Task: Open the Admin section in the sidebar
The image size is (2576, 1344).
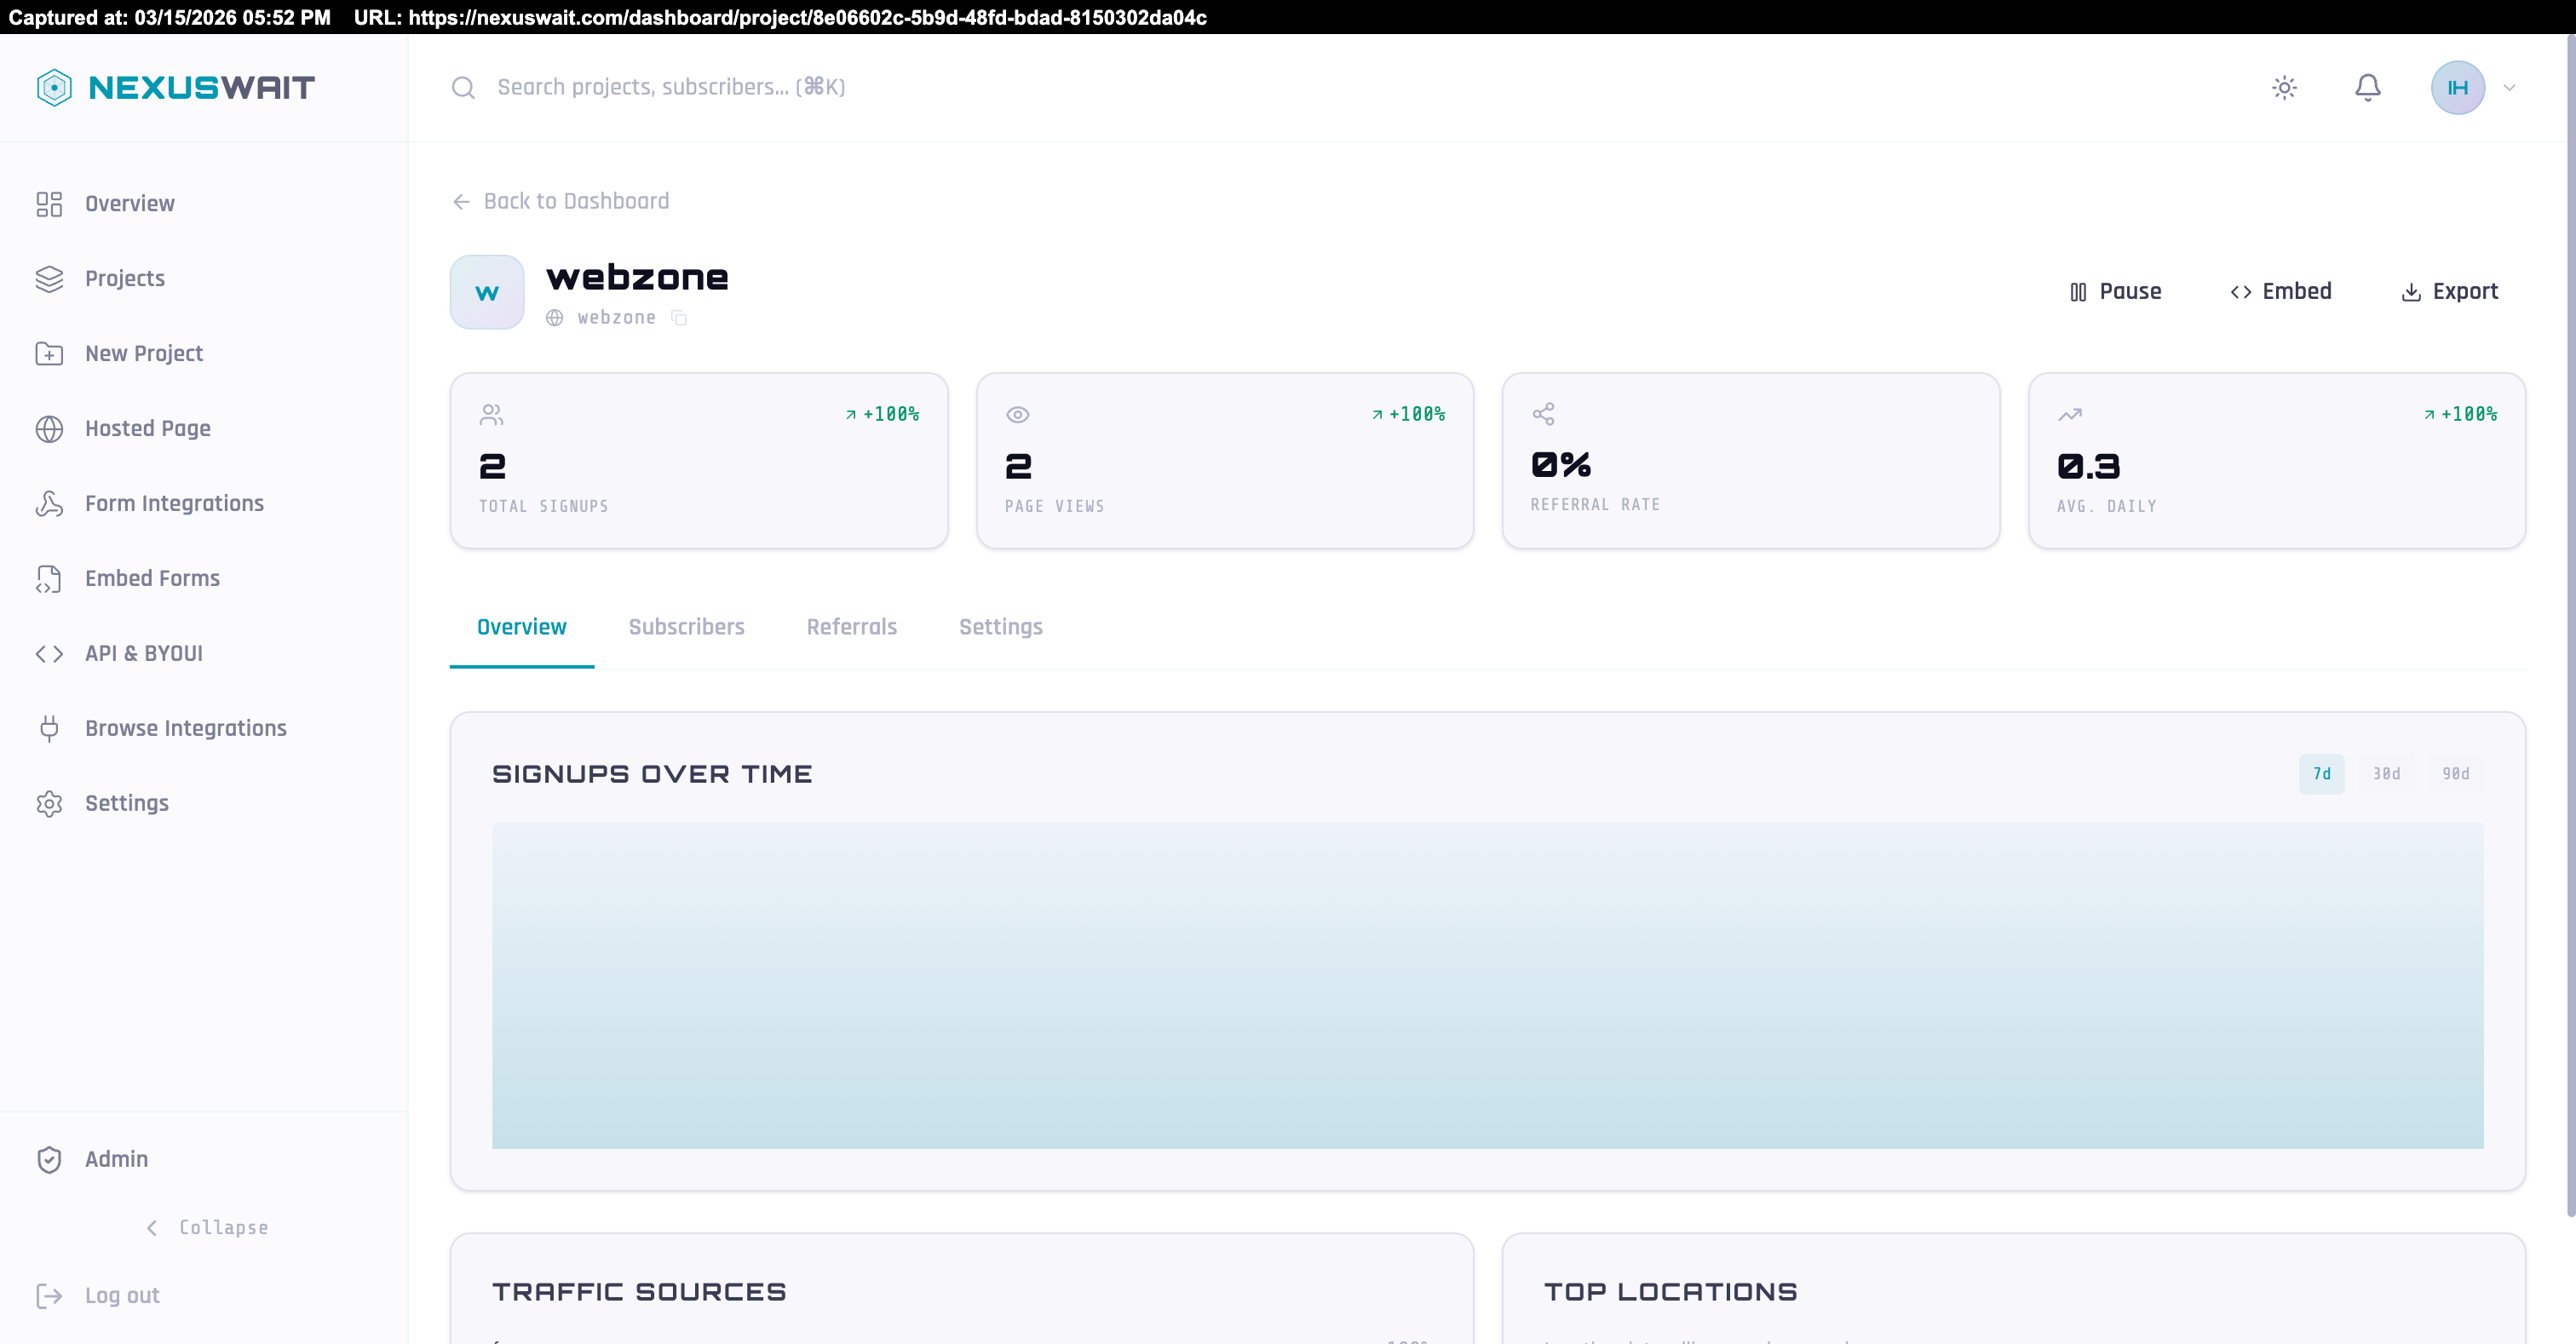Action: click(116, 1159)
